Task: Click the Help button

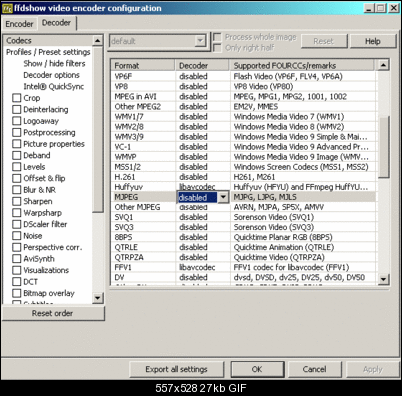Action: (x=373, y=41)
